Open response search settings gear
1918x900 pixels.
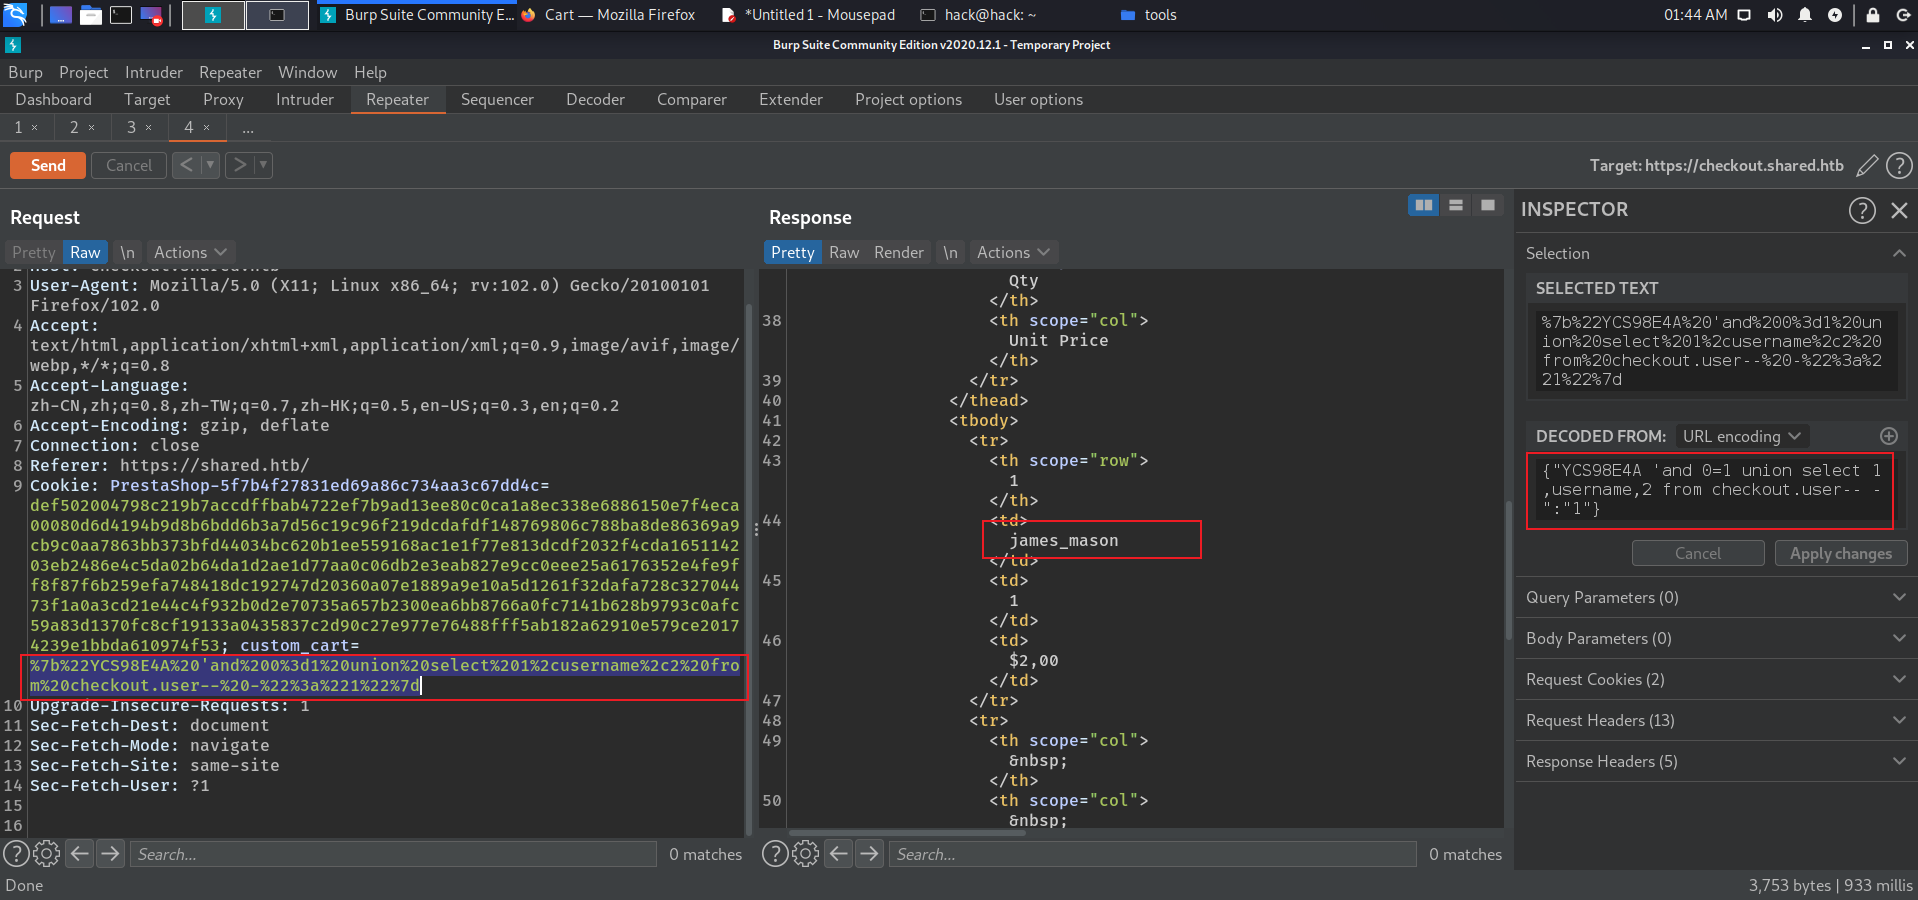[806, 854]
